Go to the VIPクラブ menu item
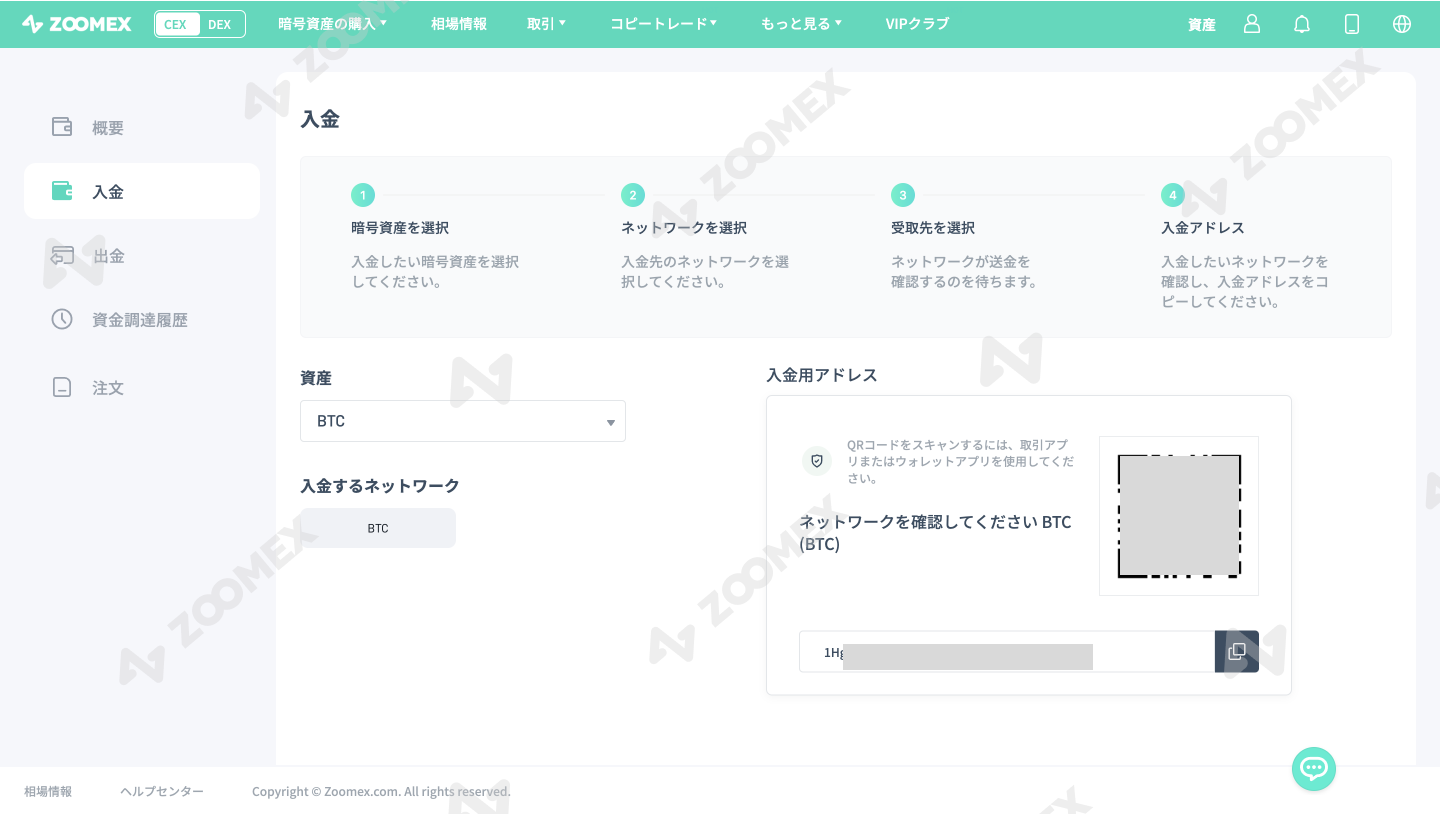Image resolution: width=1440 pixels, height=815 pixels. click(917, 23)
